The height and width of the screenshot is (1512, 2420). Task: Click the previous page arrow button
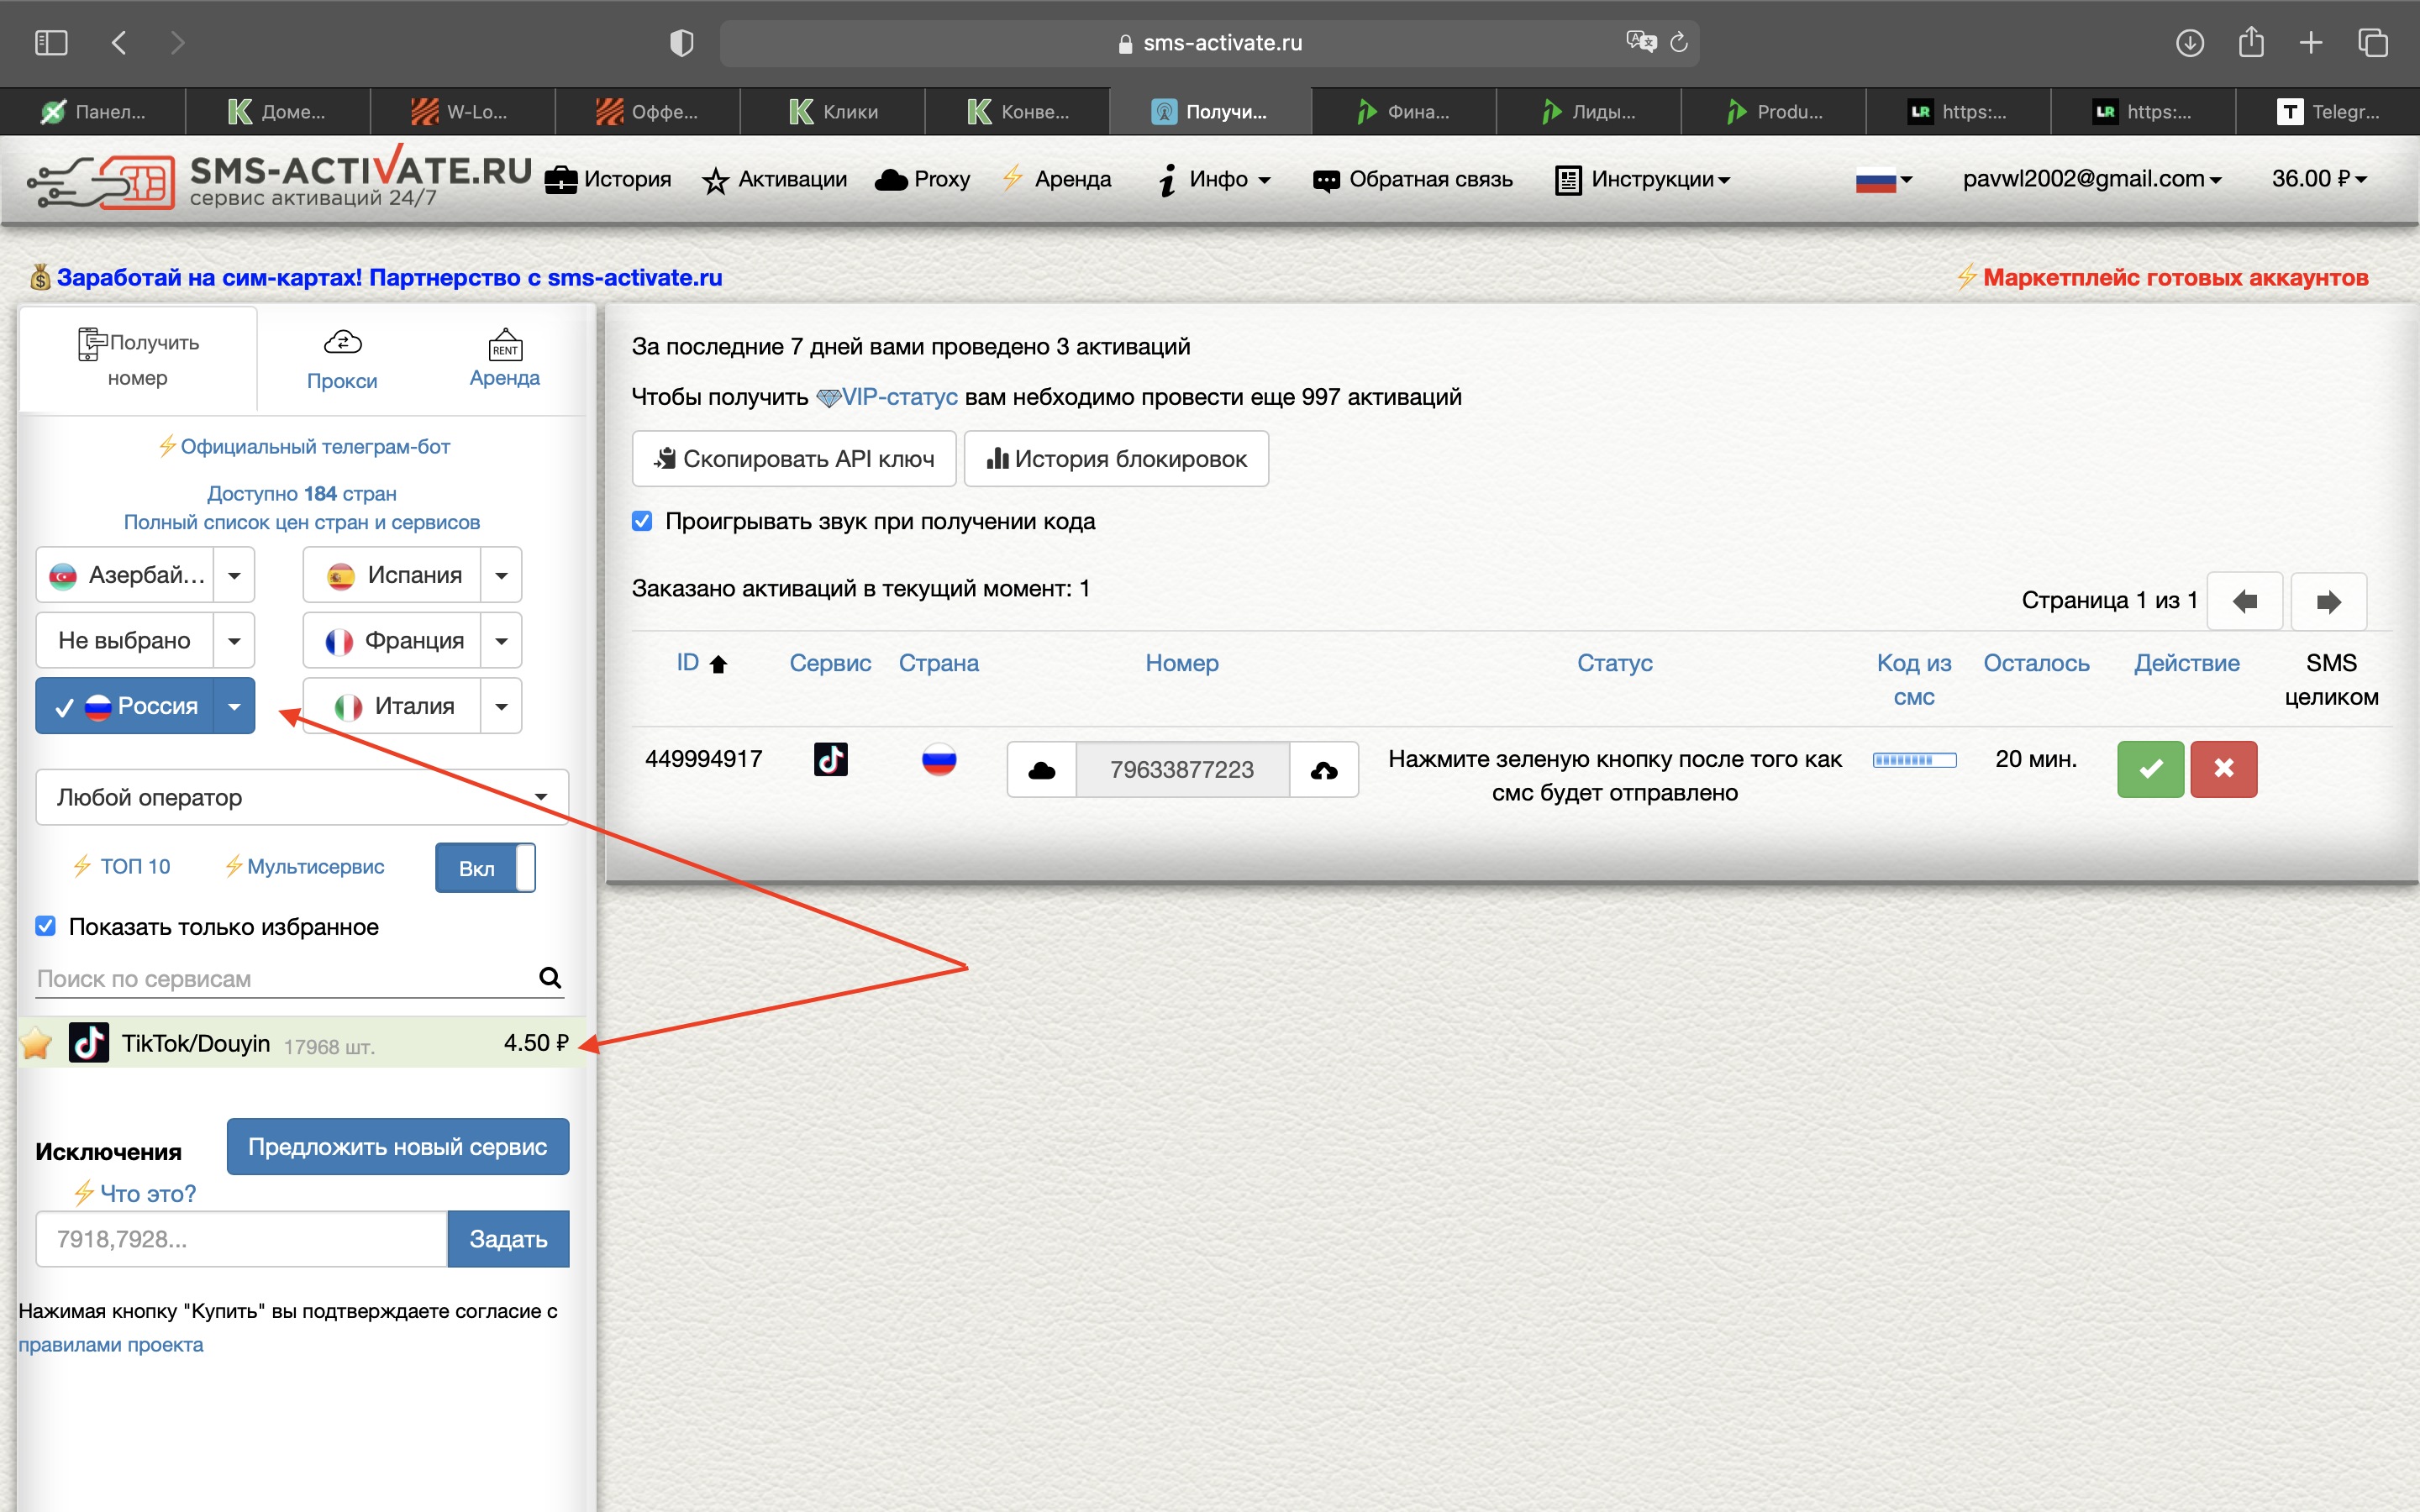tap(2244, 601)
